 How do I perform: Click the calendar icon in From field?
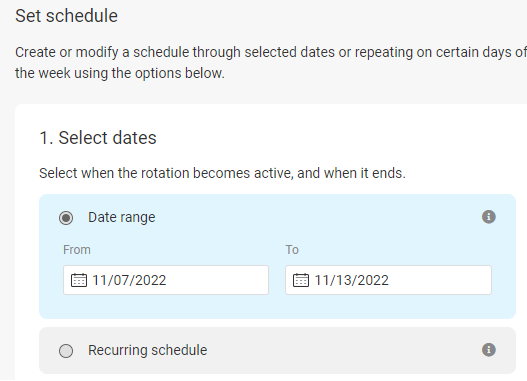click(x=79, y=280)
